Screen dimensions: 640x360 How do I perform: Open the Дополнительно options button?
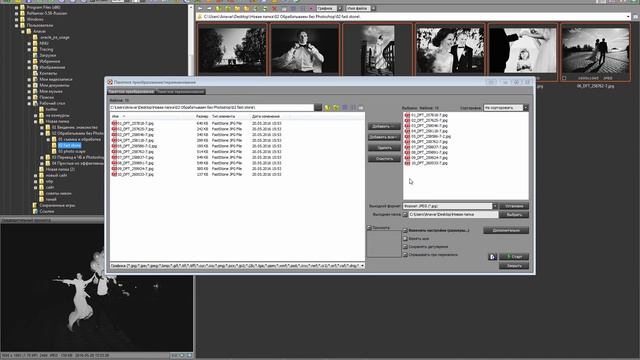click(x=506, y=230)
